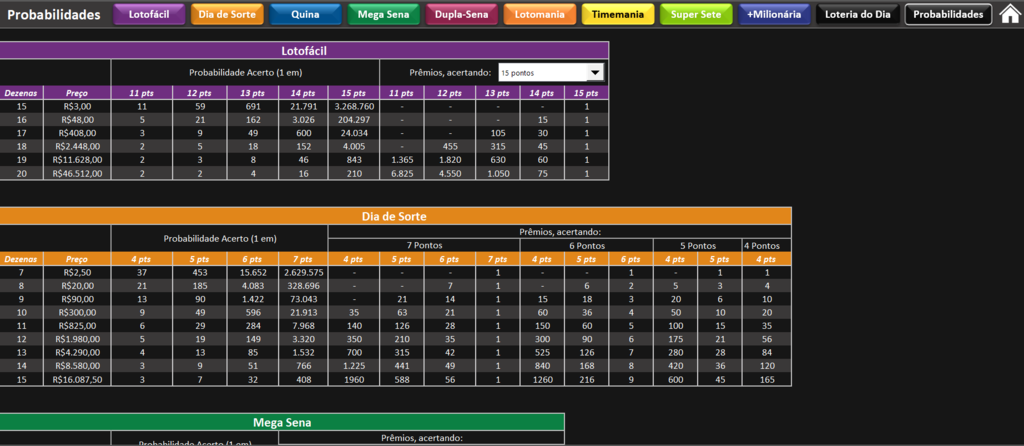Click the '4 Pontos' group header
Screen dimensions: 1024x446
[x=767, y=246]
